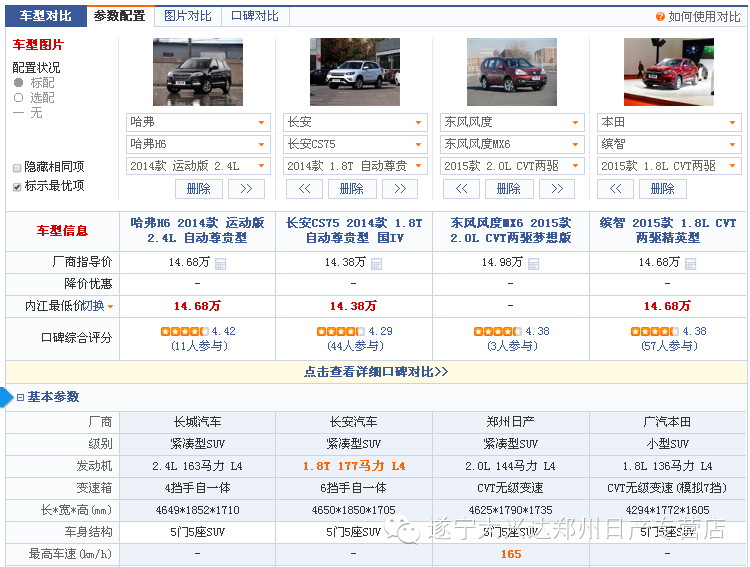This screenshot has width=750, height=567.
Task: Open the 长安 brand dropdown
Action: point(355,122)
